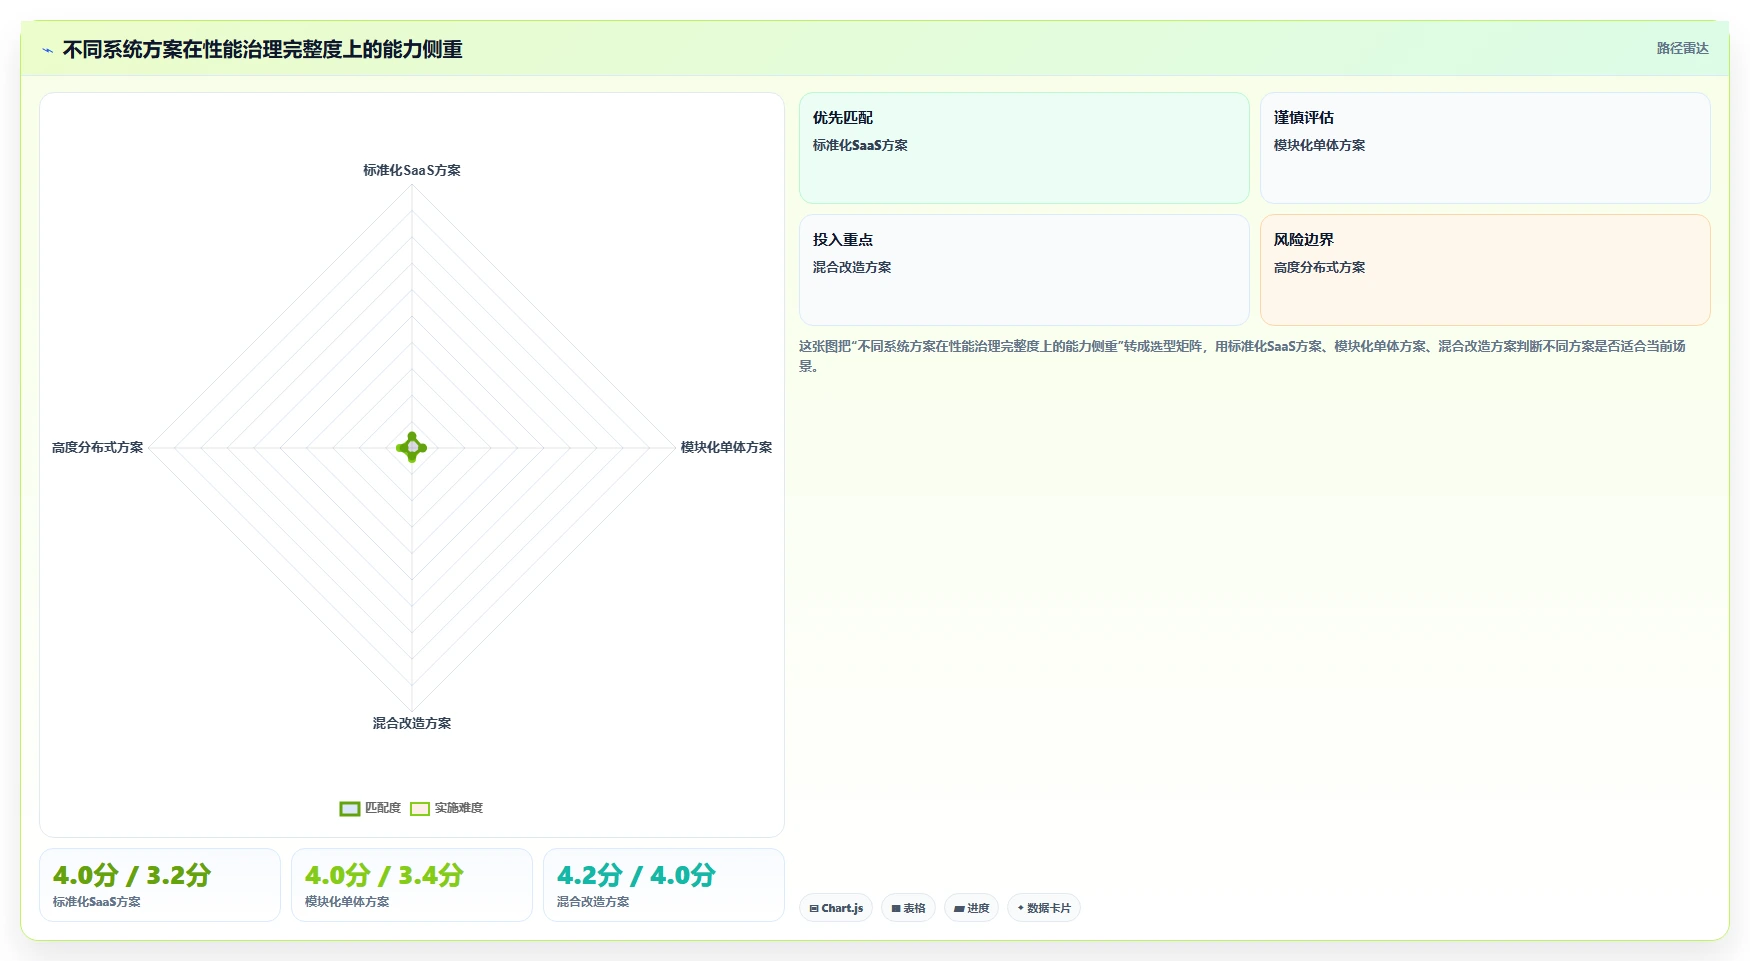The image size is (1750, 961).
Task: Open the 风险边界 card
Action: click(x=1485, y=270)
